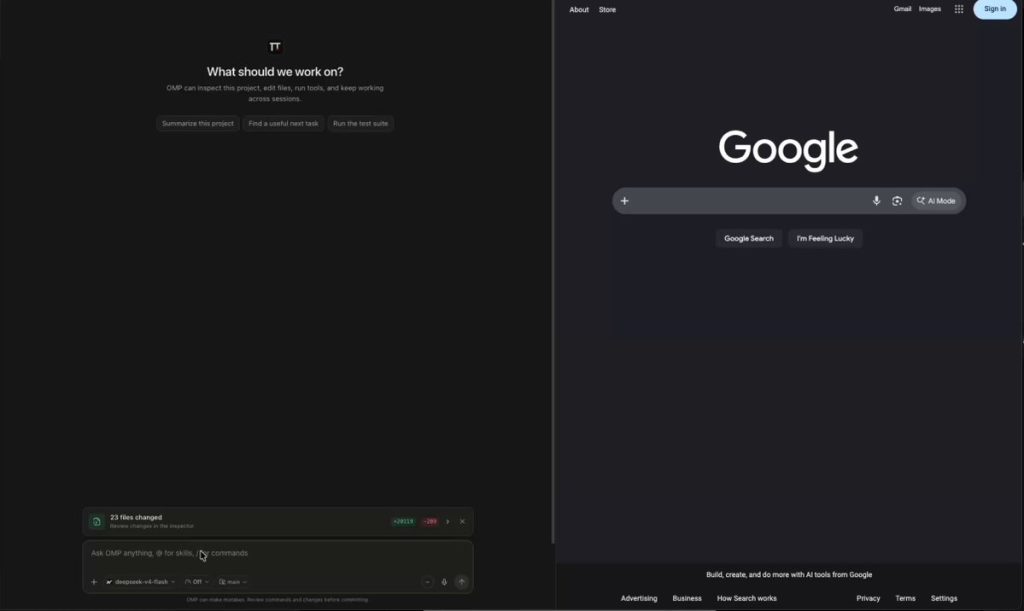The height and width of the screenshot is (611, 1024).
Task: Click the Google Search button
Action: (748, 238)
